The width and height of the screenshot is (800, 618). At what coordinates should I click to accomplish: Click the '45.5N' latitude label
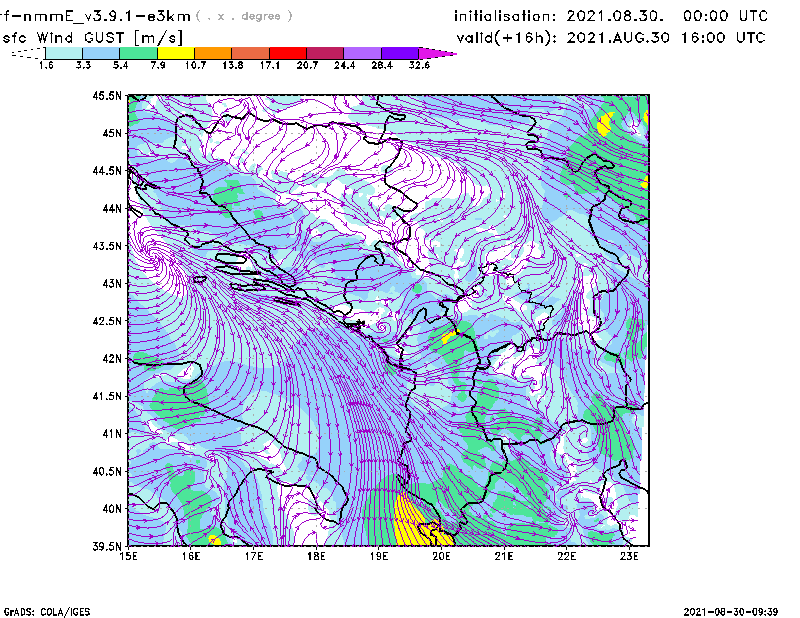pos(107,95)
